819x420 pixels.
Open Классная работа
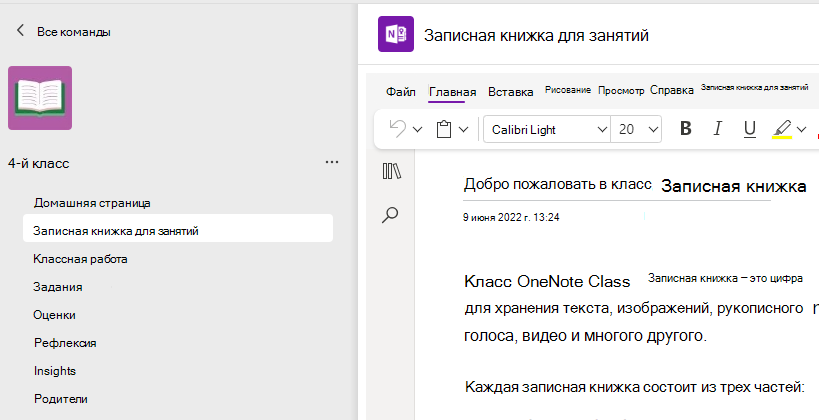pyautogui.click(x=80, y=259)
